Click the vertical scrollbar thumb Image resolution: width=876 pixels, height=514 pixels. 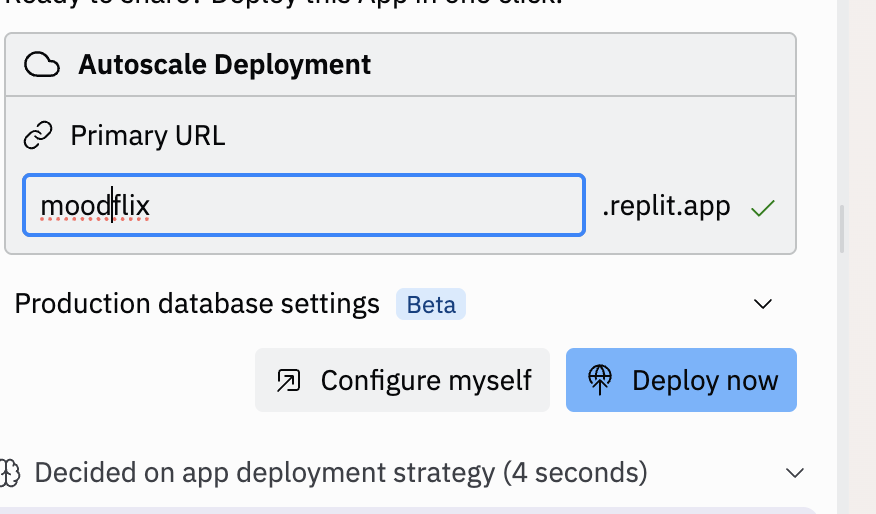point(842,229)
